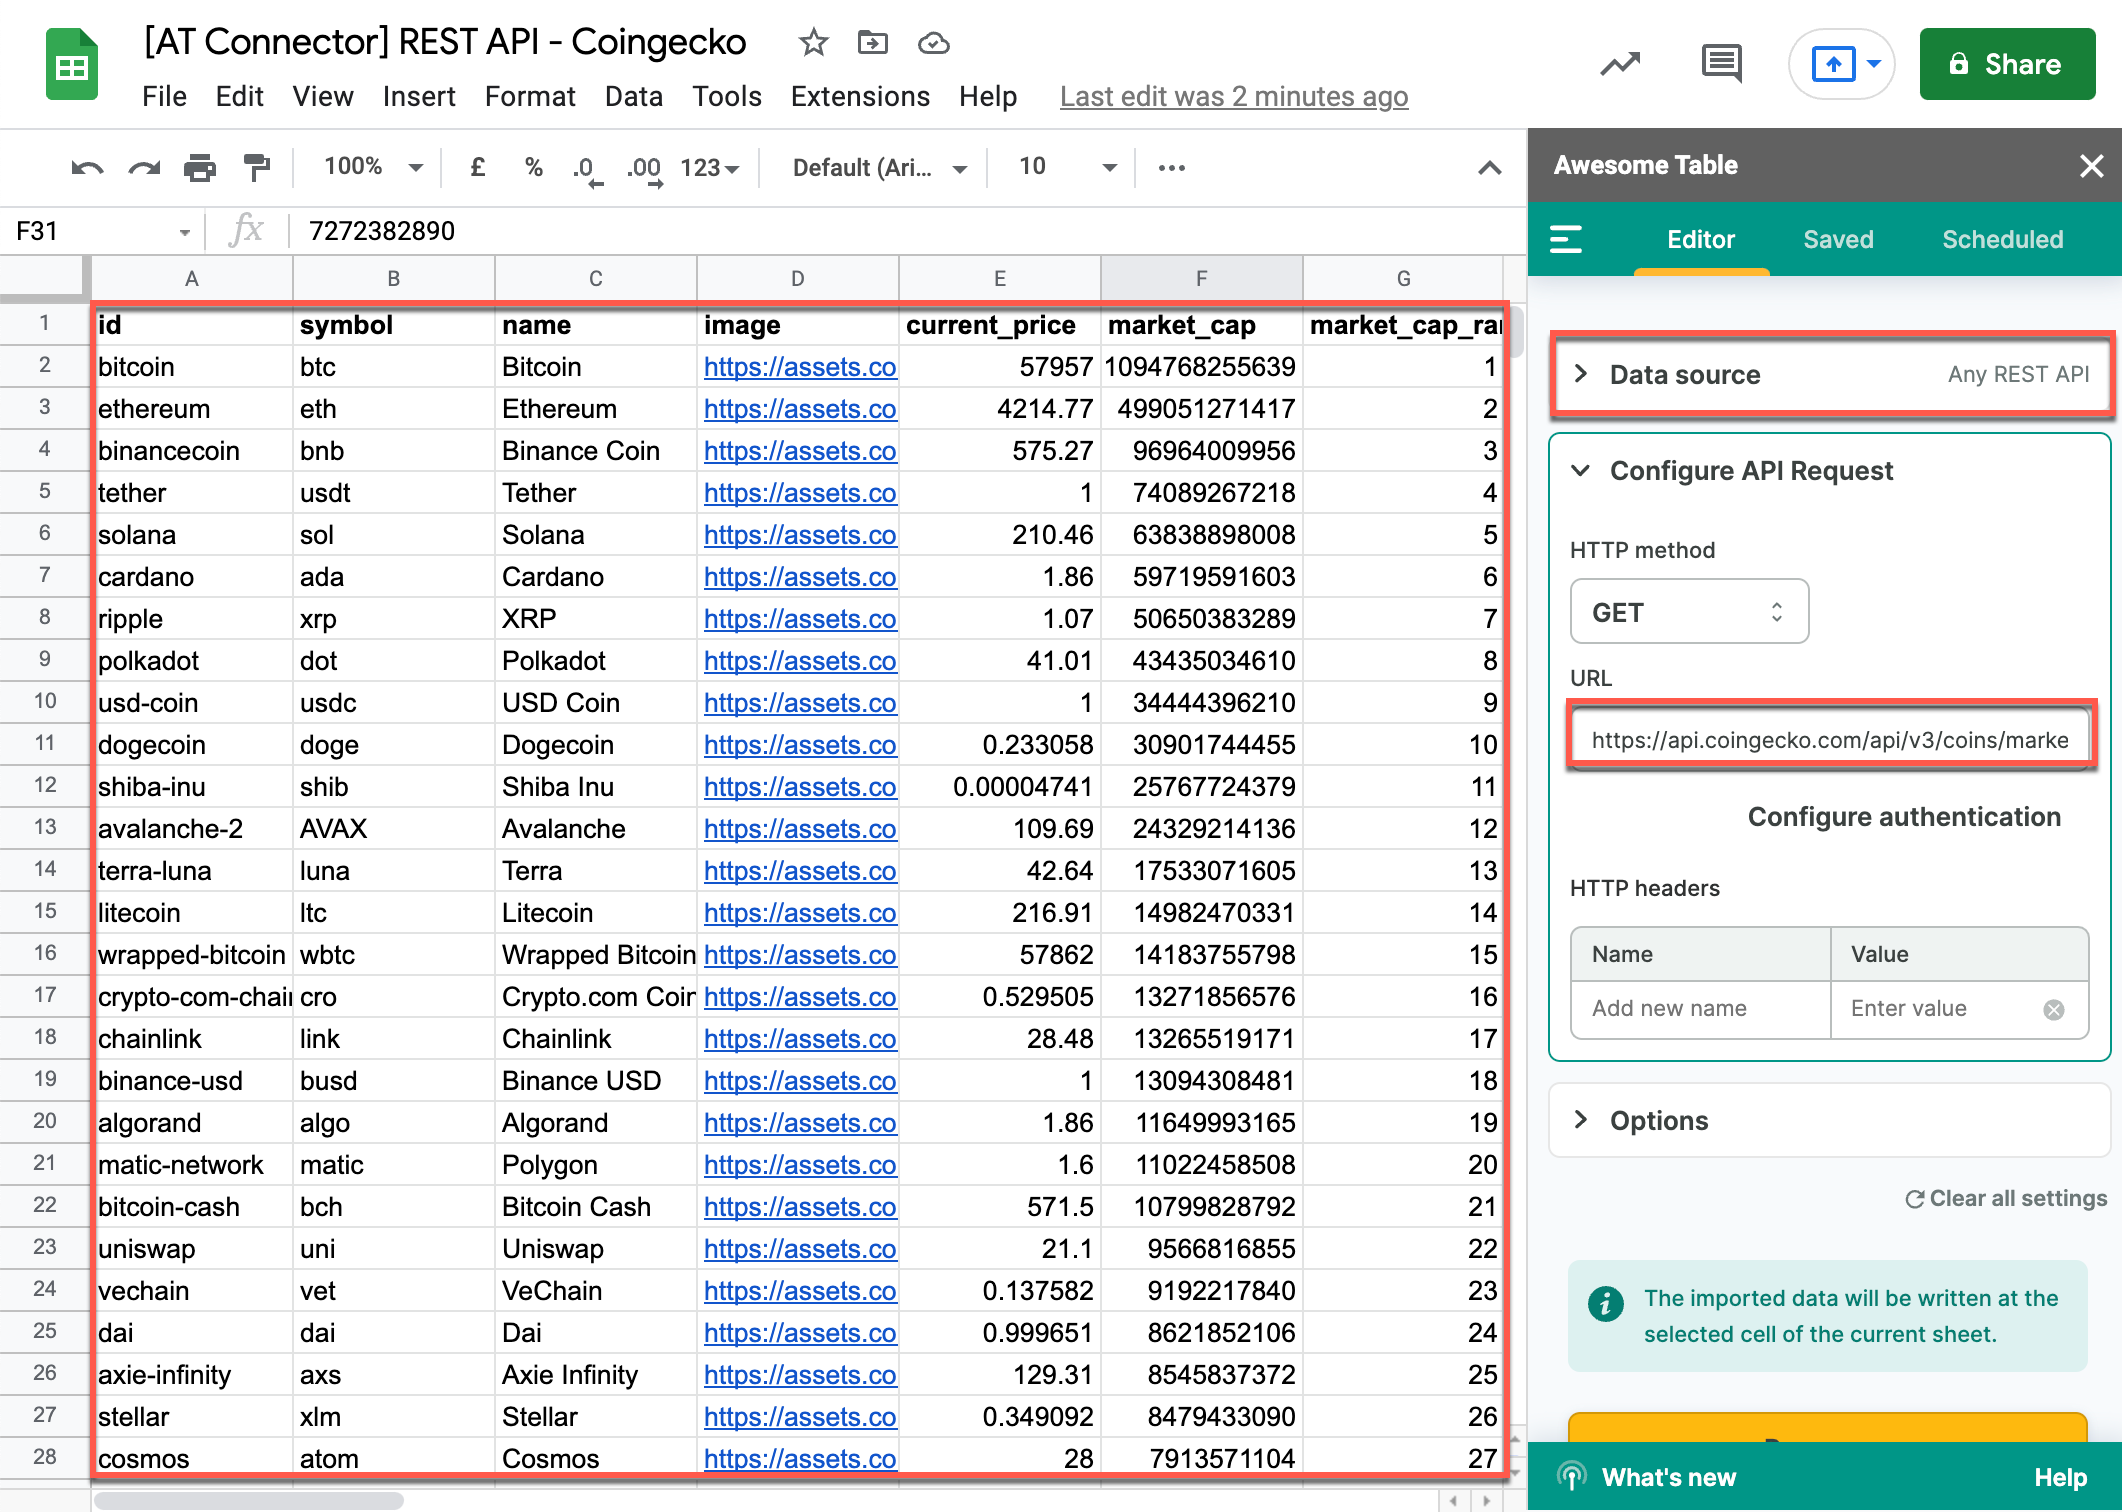The height and width of the screenshot is (1512, 2122).
Task: Select the Paint format tool
Action: click(257, 168)
